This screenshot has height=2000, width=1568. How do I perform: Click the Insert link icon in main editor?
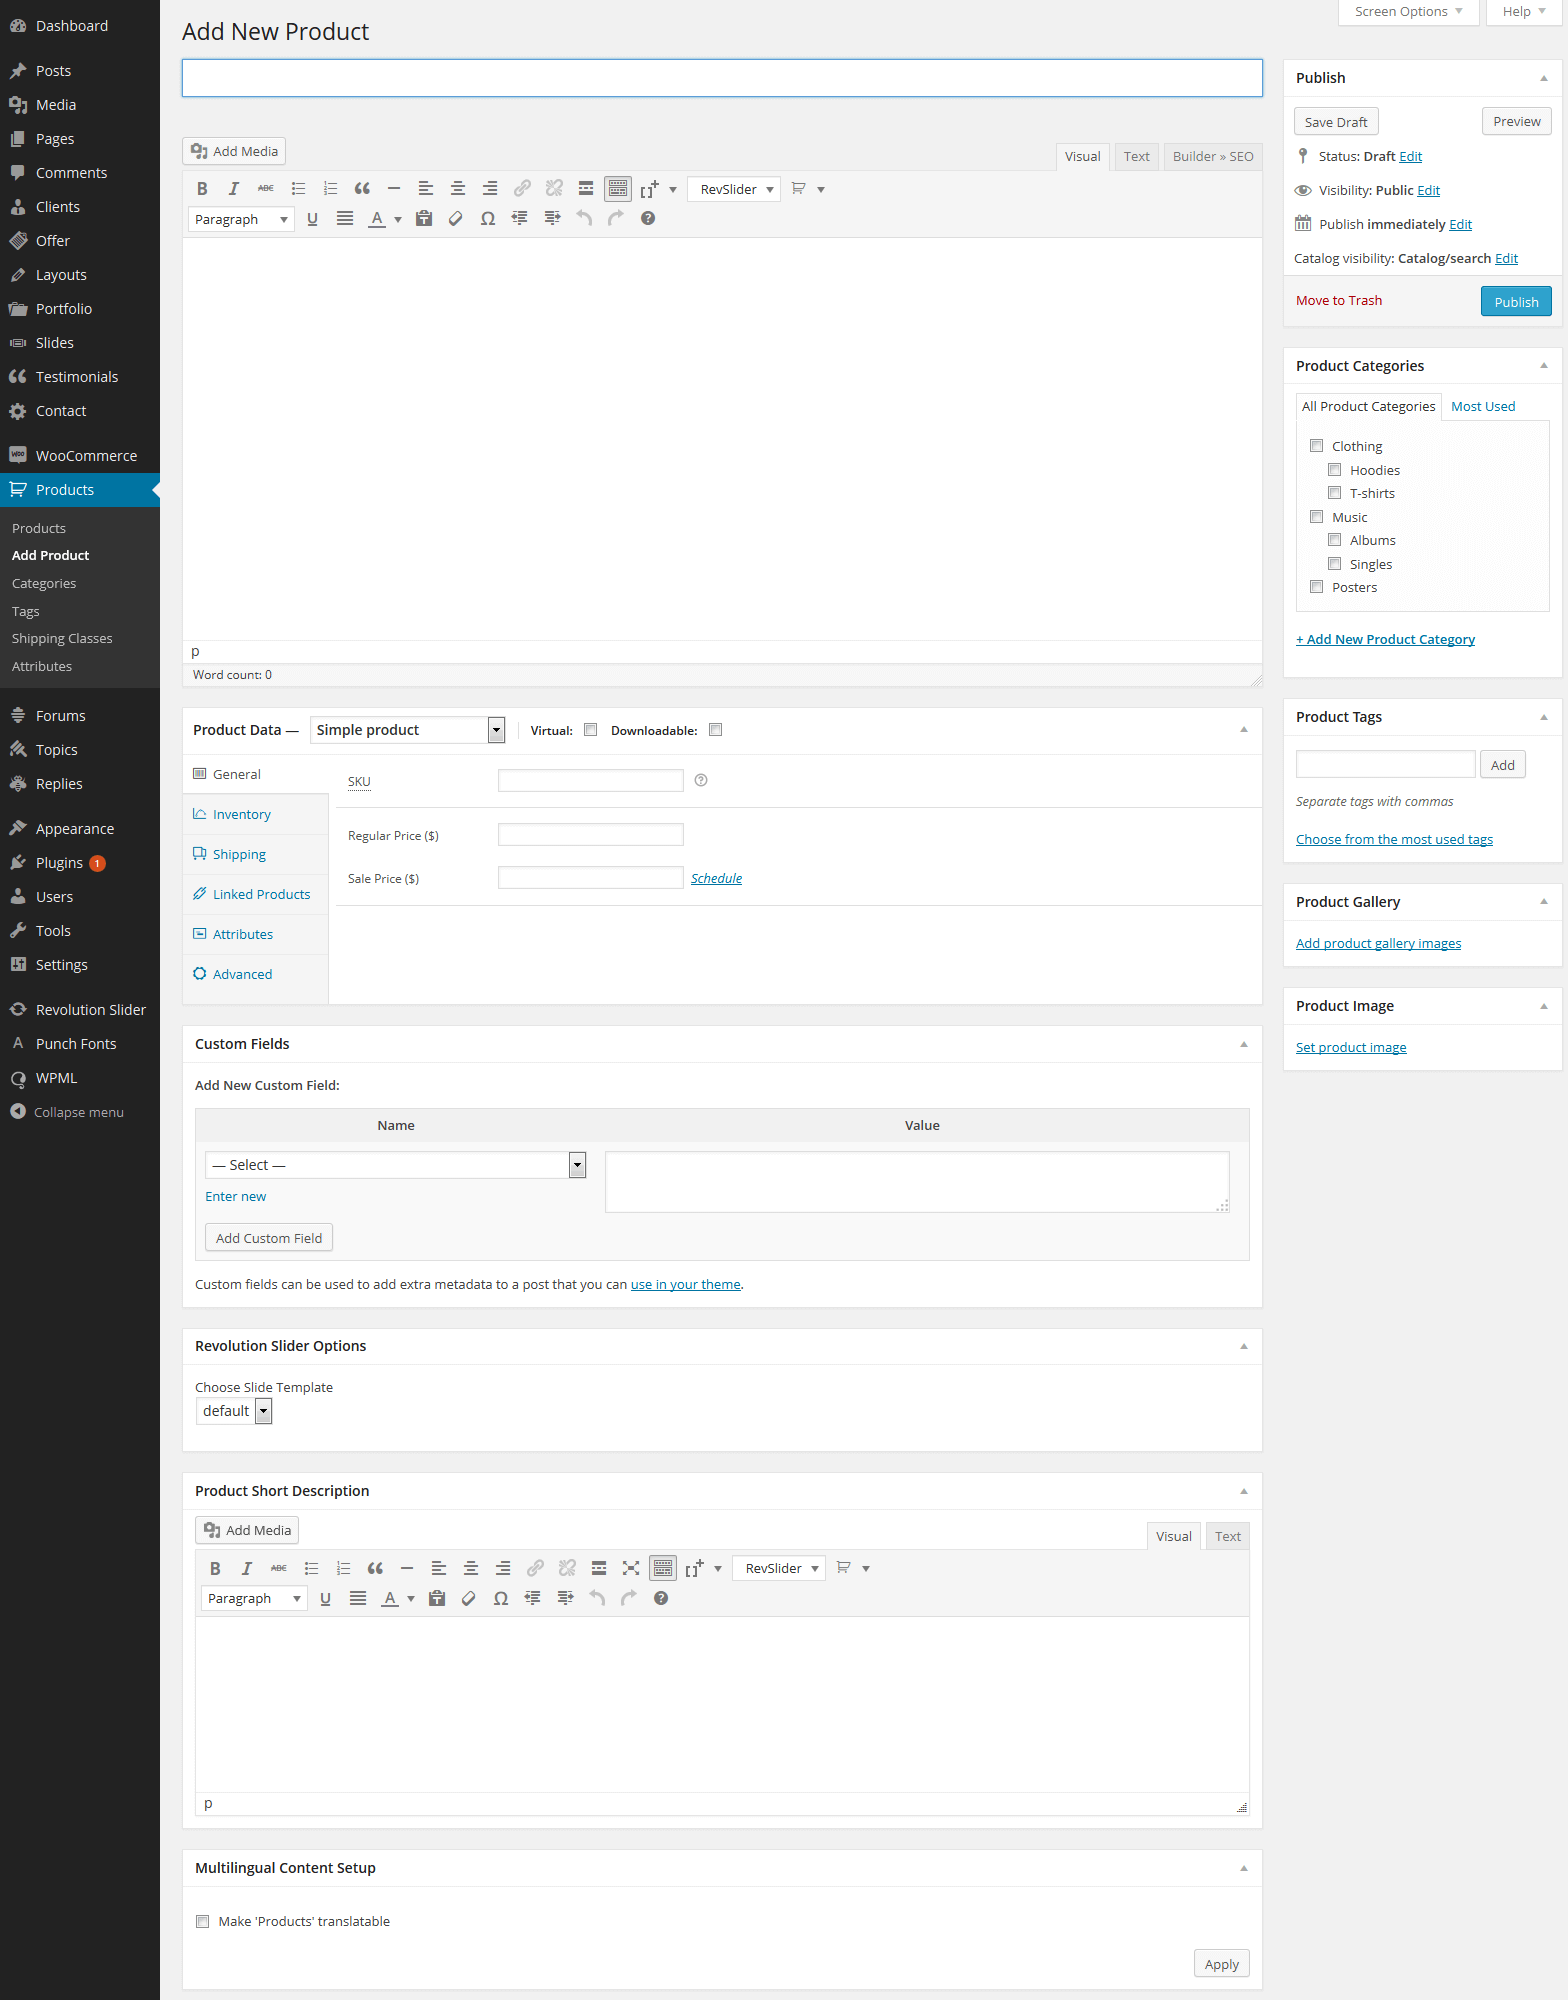[x=522, y=189]
